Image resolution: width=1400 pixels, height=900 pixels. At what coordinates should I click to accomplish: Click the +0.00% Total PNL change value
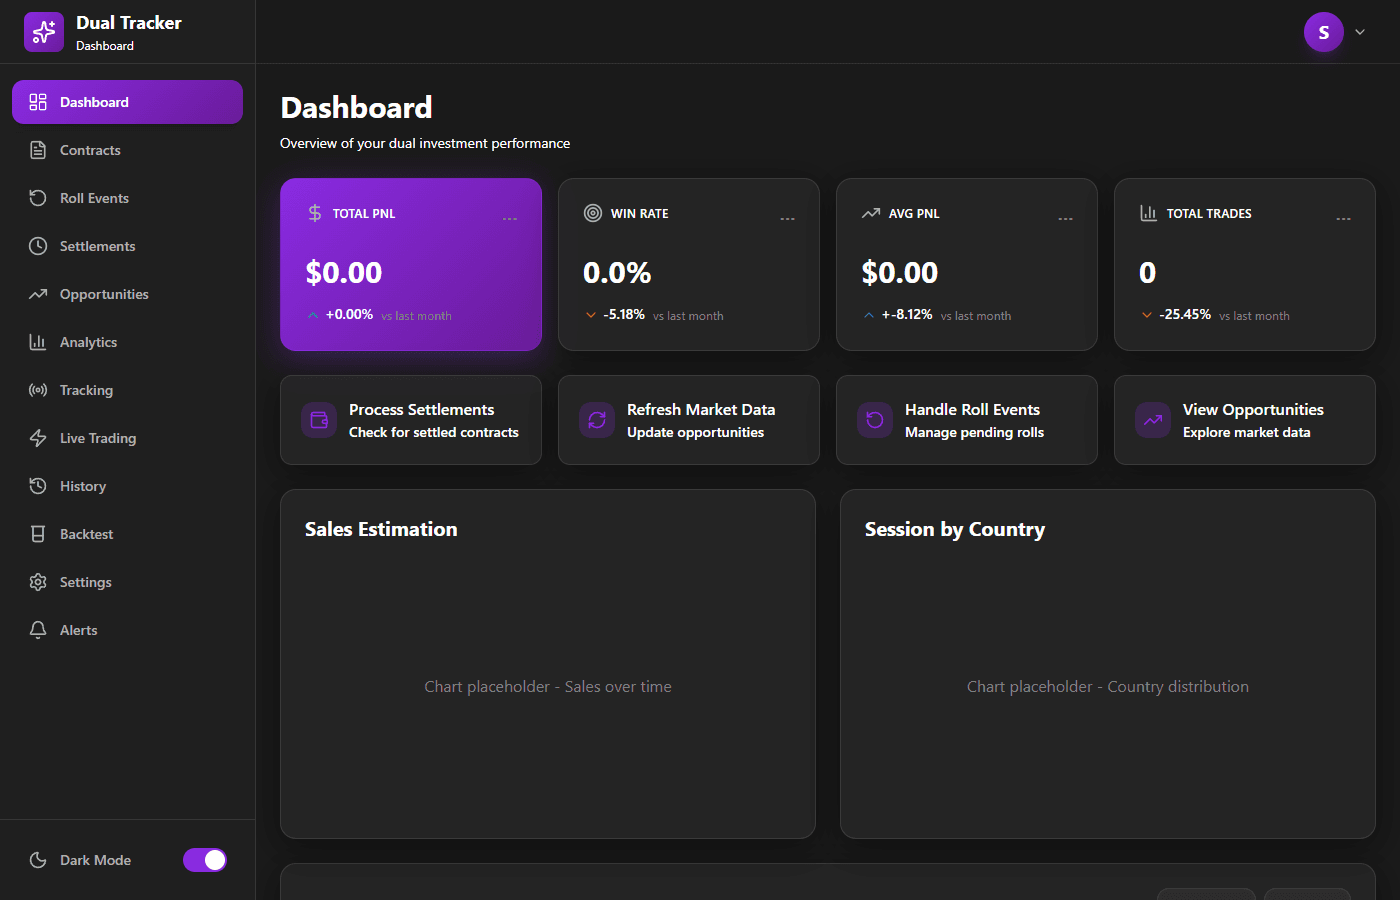point(349,314)
